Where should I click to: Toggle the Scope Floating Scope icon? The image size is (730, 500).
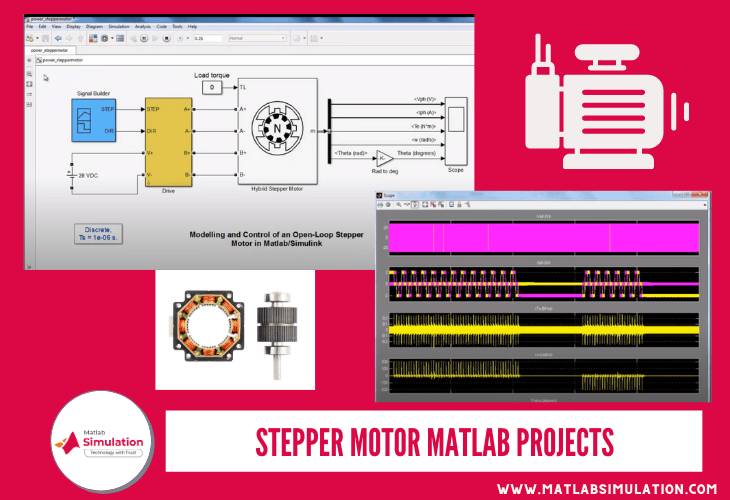point(451,205)
